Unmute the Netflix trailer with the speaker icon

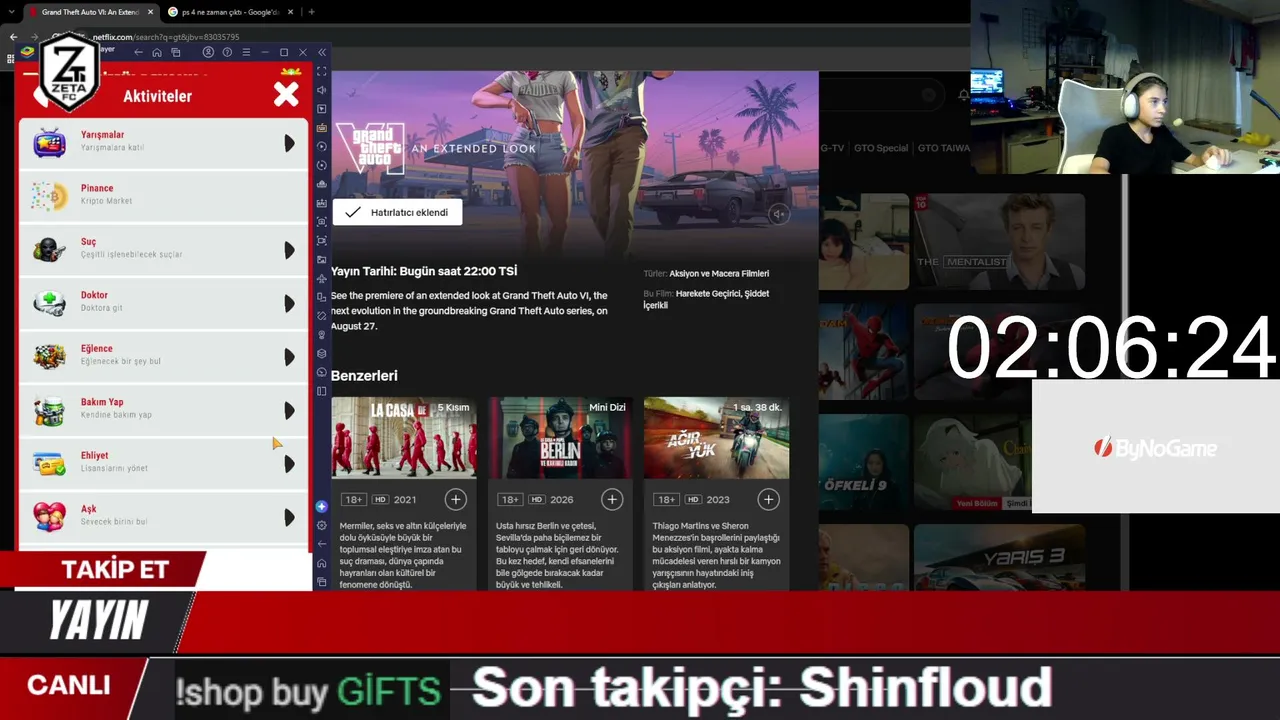[x=779, y=213]
